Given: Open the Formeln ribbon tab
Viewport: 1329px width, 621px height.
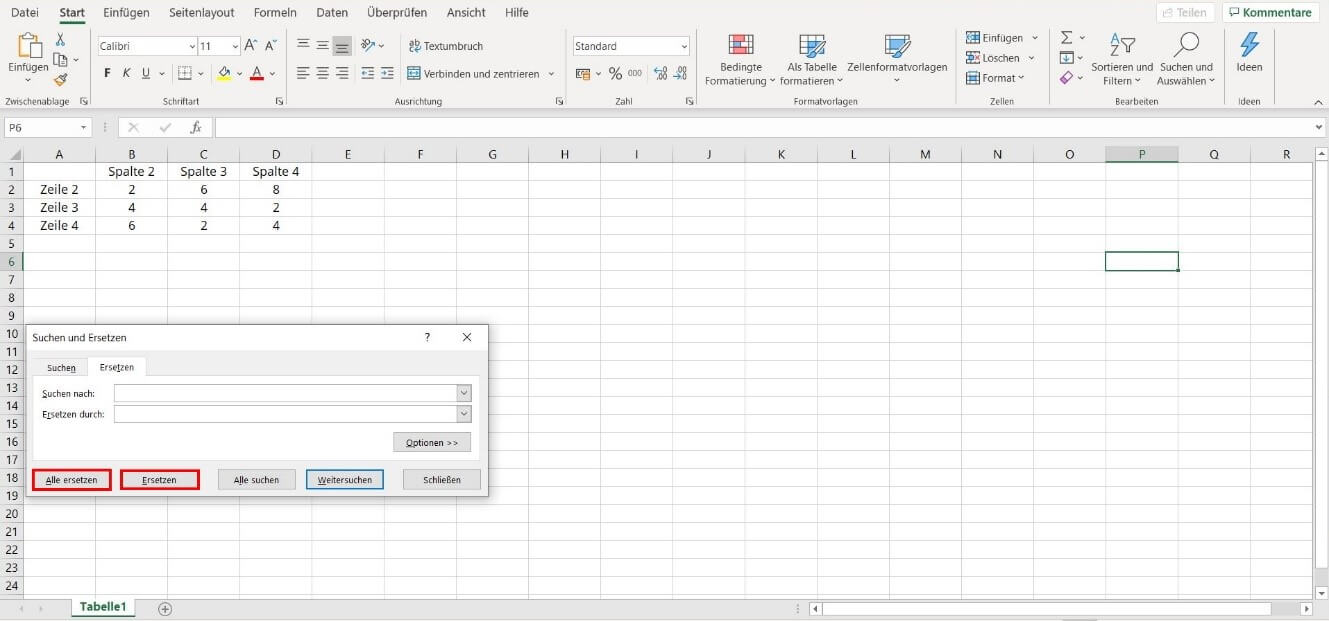Looking at the screenshot, I should [275, 13].
